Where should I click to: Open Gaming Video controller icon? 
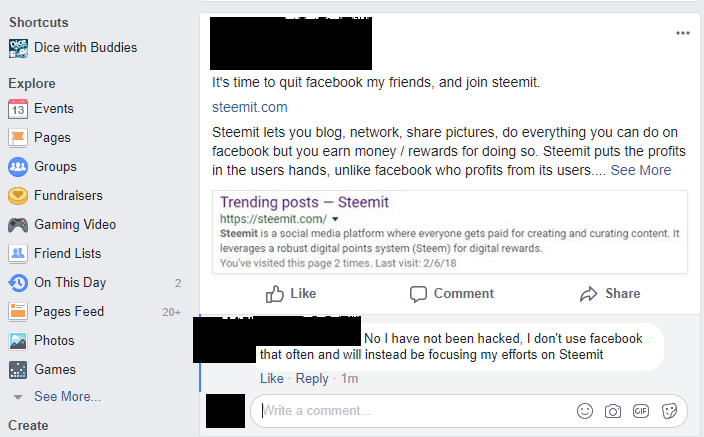coord(18,225)
